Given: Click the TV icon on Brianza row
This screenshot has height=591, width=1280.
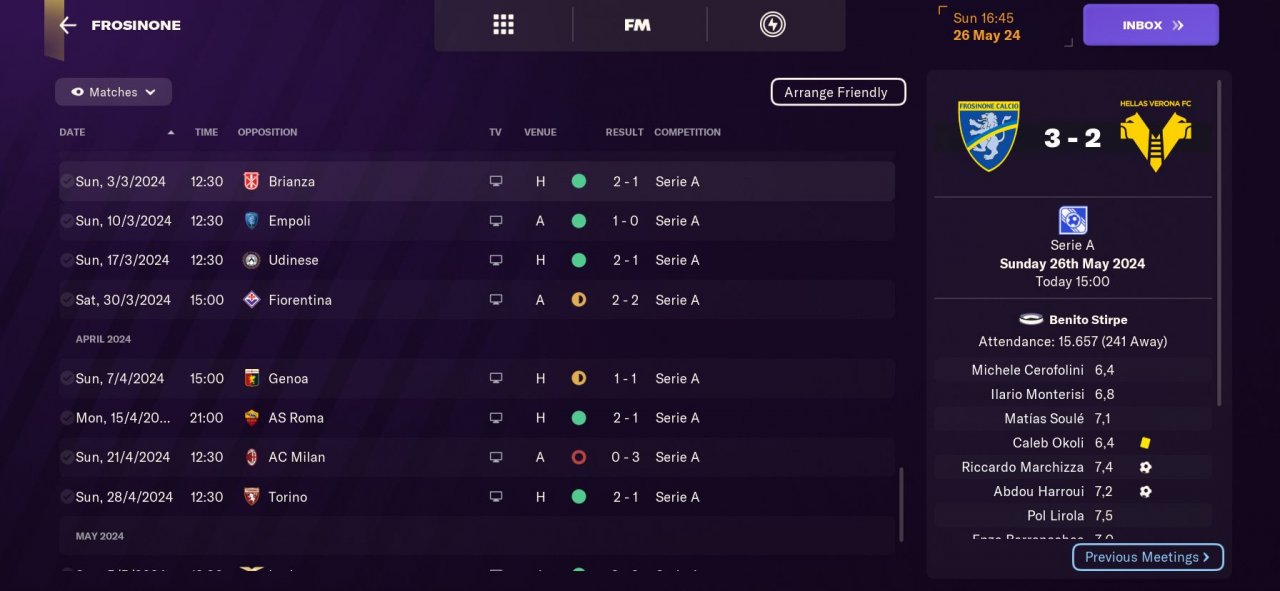Looking at the screenshot, I should (x=495, y=182).
